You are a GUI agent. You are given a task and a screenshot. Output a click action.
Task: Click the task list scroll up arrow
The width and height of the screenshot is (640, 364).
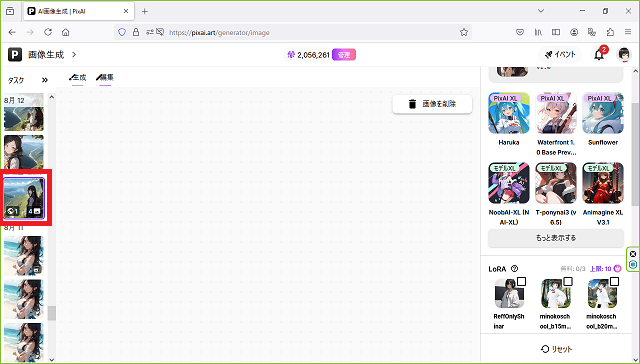[51, 97]
